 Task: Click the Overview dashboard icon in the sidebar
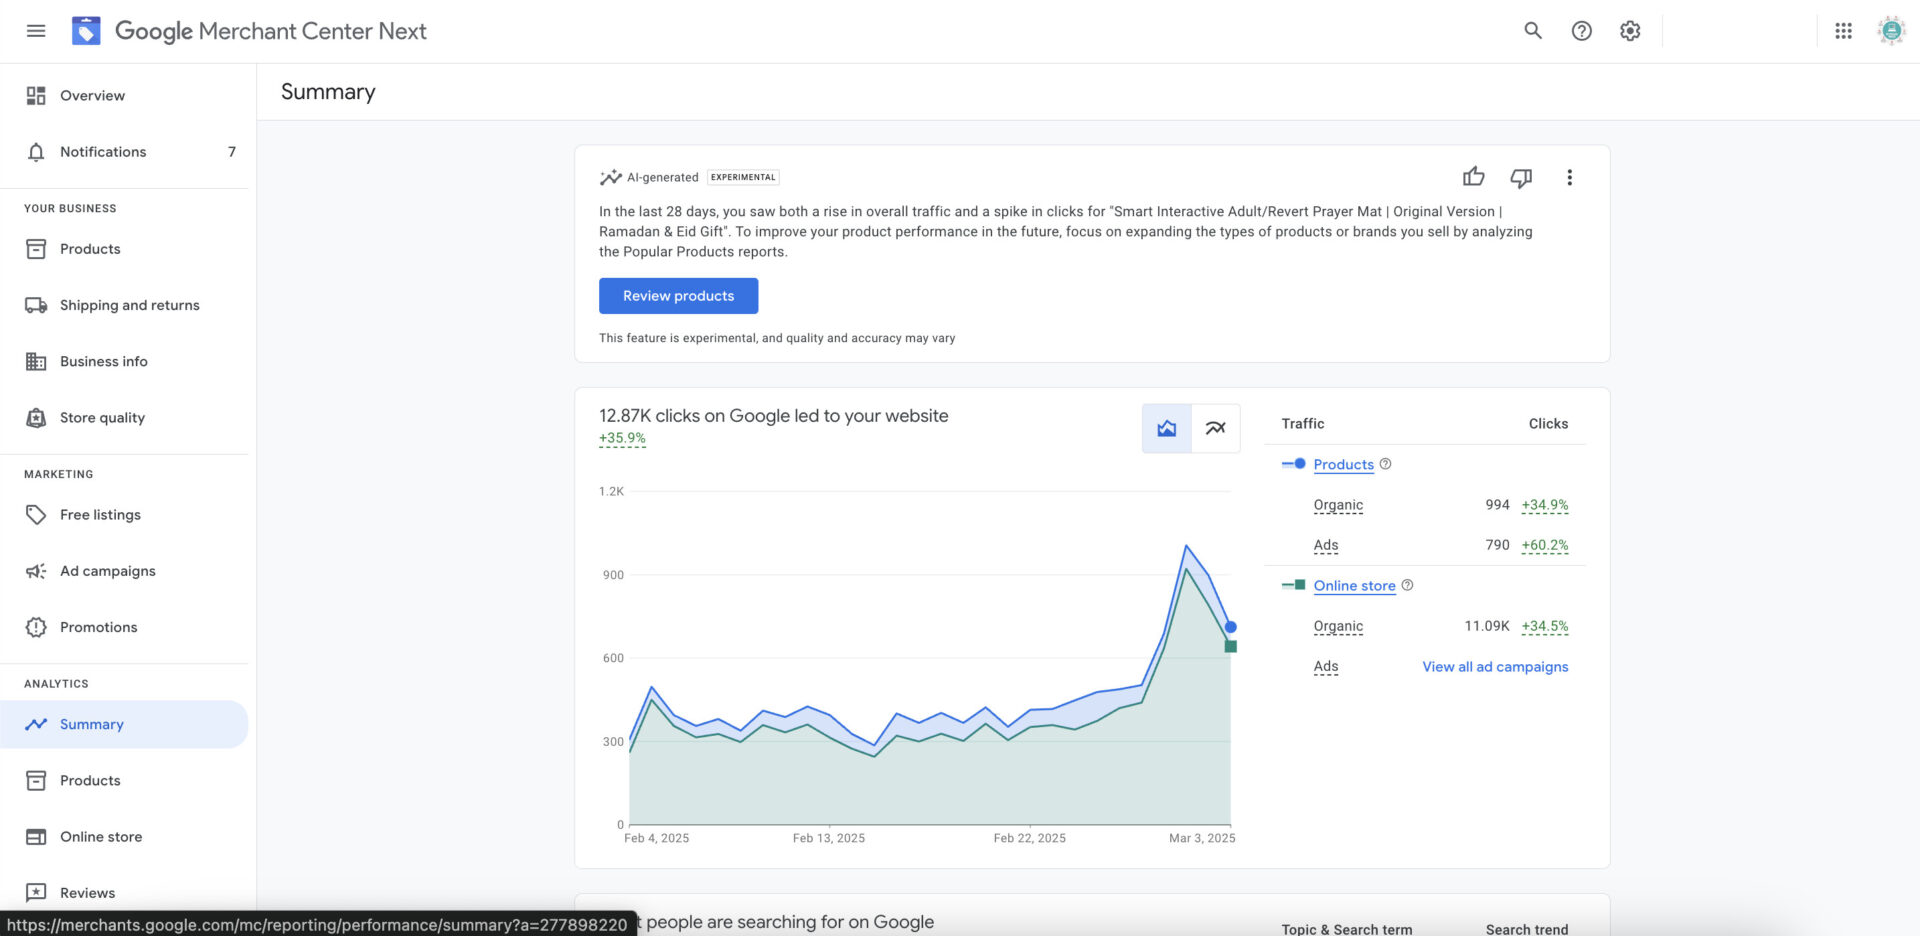(x=36, y=95)
